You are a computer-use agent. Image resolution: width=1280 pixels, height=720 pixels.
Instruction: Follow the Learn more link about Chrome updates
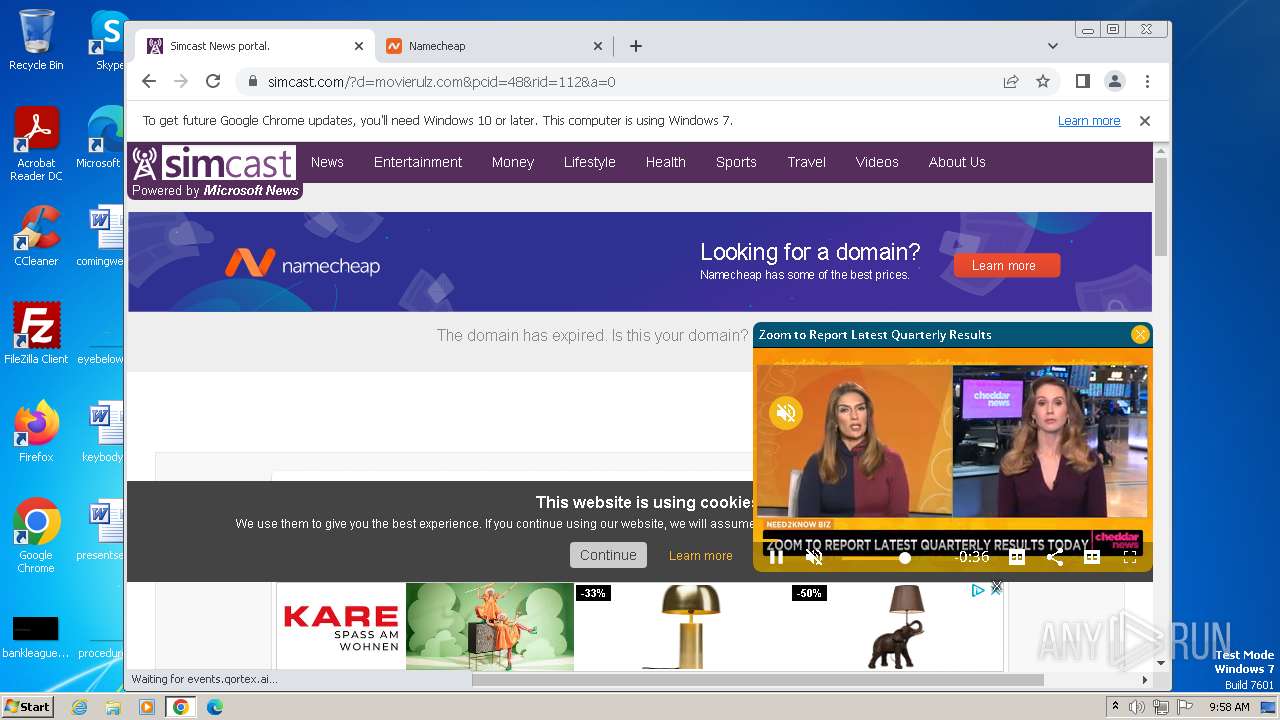pyautogui.click(x=1089, y=120)
